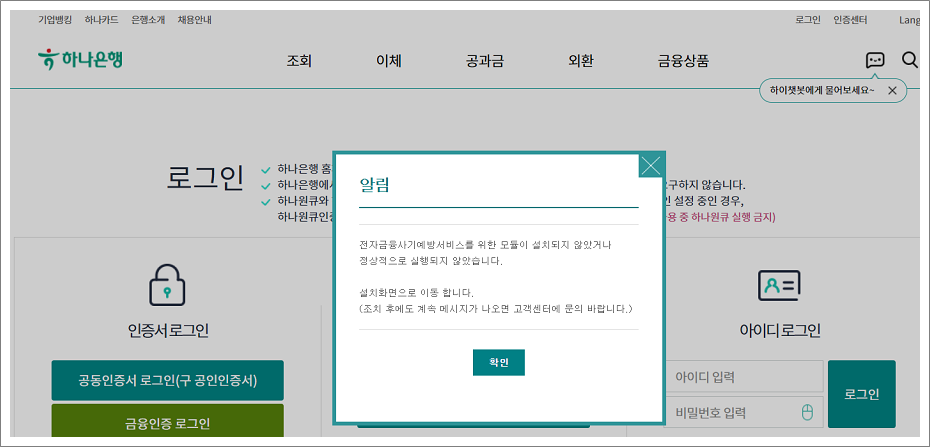Open the 조회 menu
This screenshot has width=930, height=447.
pyautogui.click(x=300, y=60)
